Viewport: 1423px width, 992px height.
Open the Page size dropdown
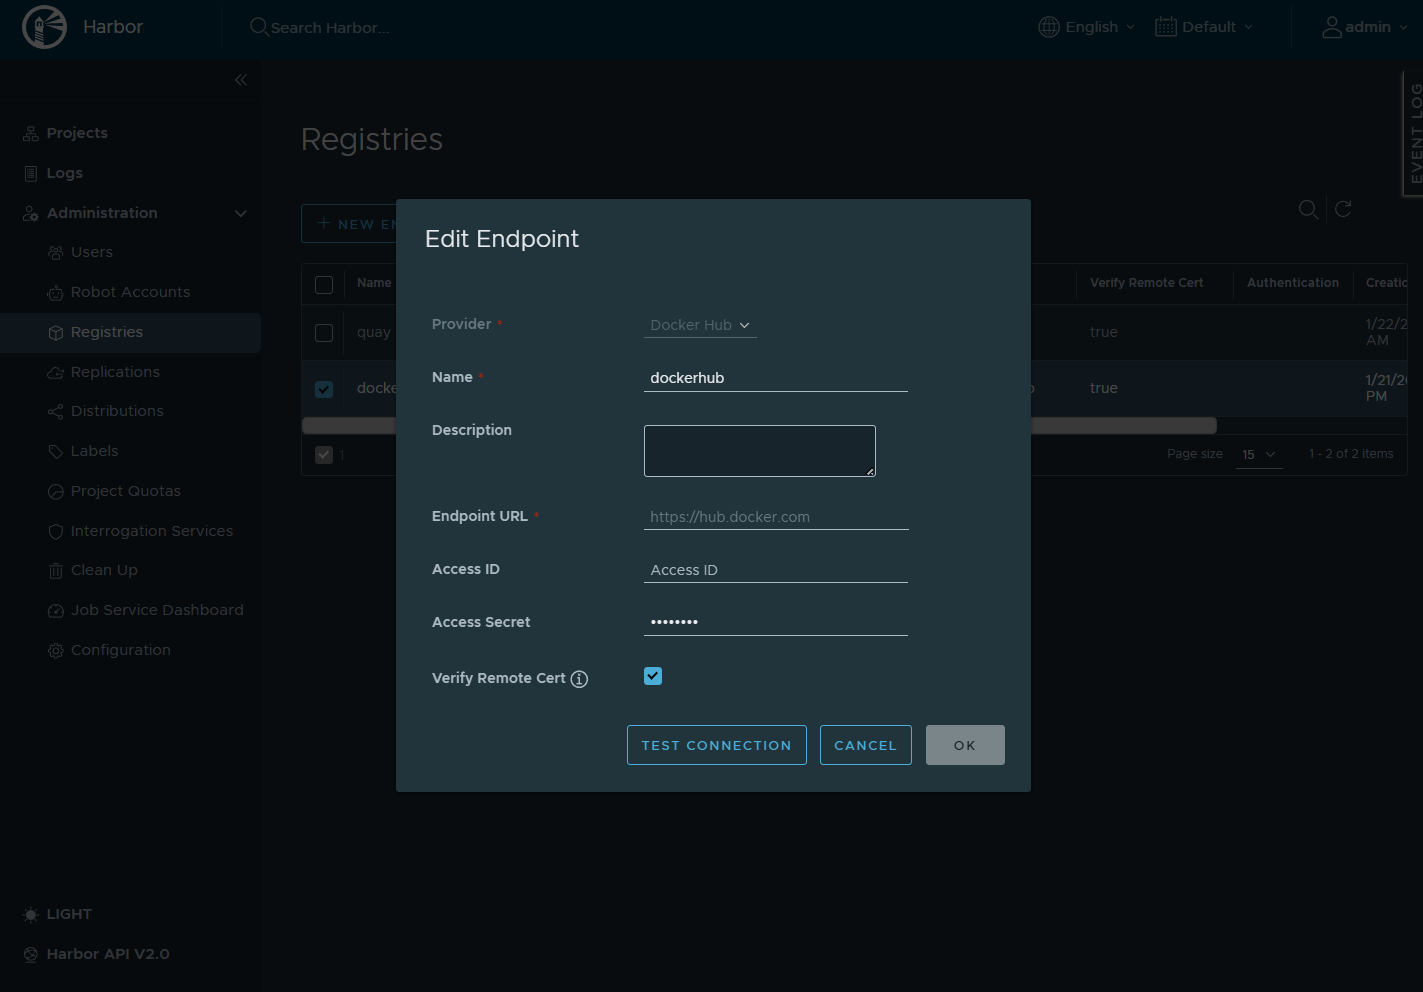point(1258,455)
